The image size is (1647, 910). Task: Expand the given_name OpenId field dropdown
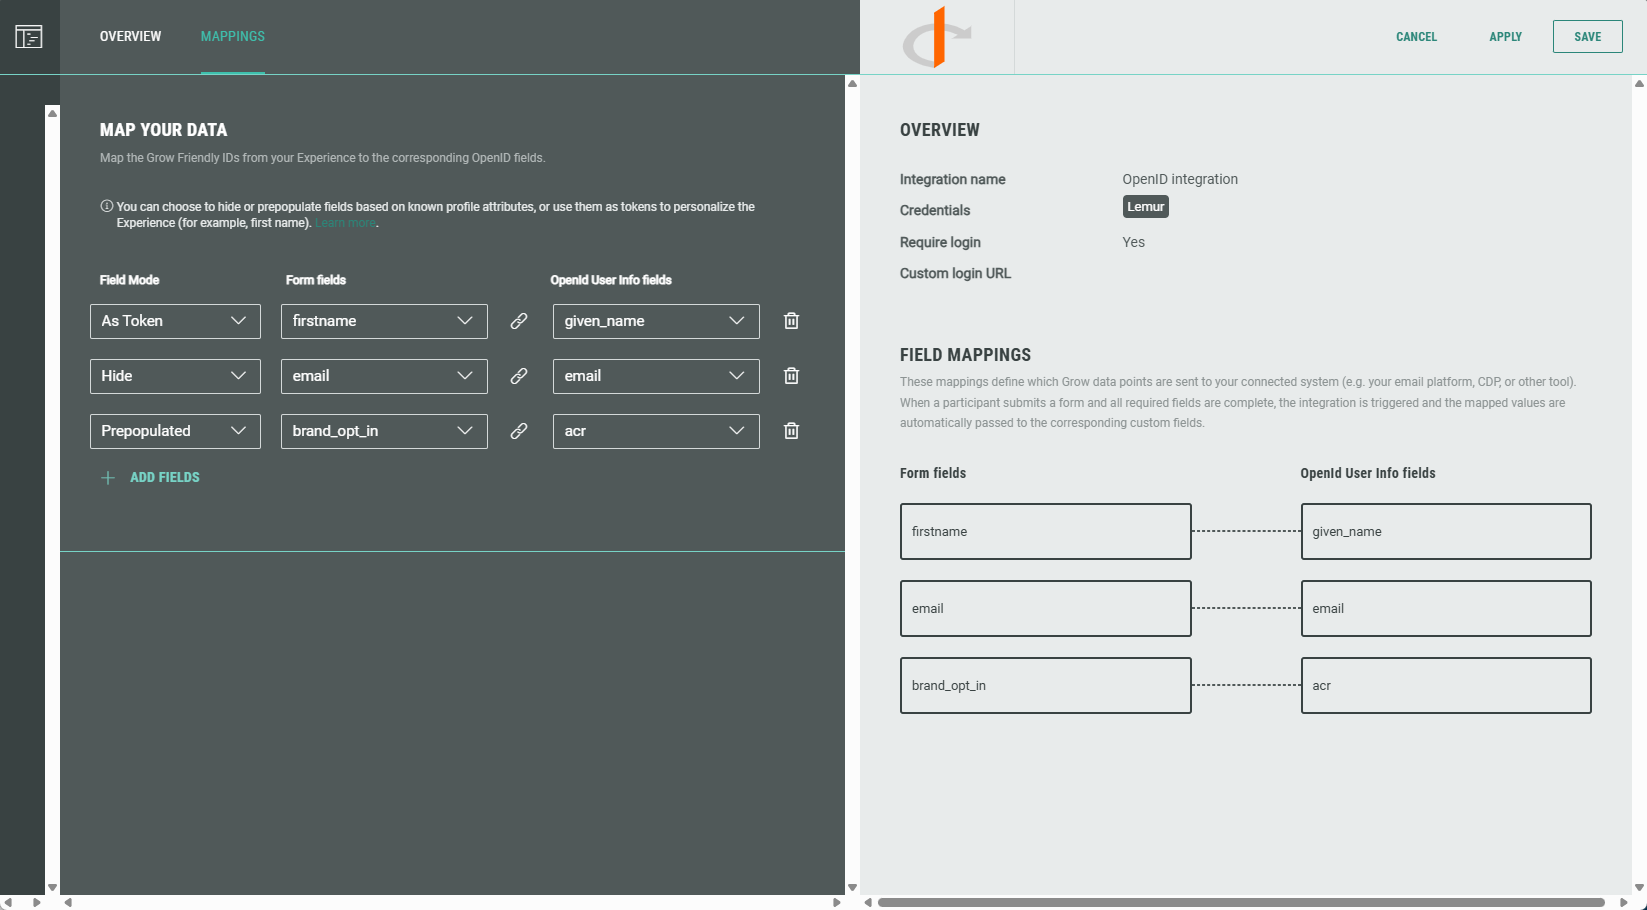click(x=655, y=321)
